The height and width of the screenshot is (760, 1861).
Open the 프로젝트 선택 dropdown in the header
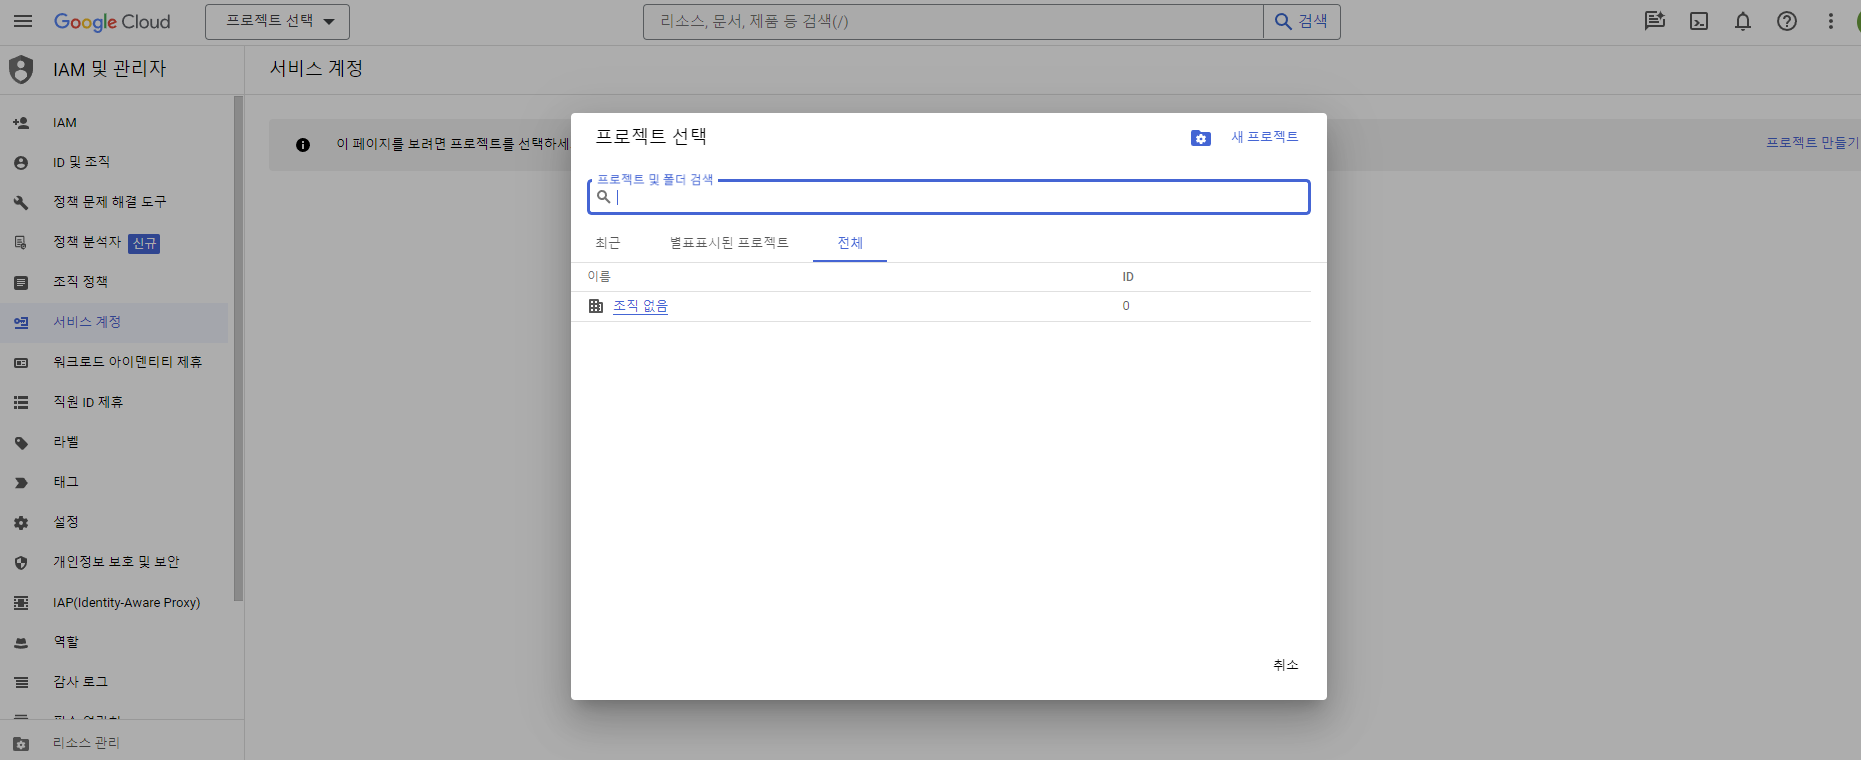(277, 21)
